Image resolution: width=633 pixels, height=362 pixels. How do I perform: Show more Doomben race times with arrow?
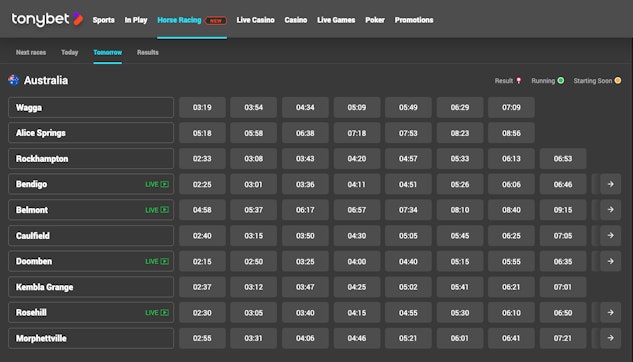click(610, 261)
